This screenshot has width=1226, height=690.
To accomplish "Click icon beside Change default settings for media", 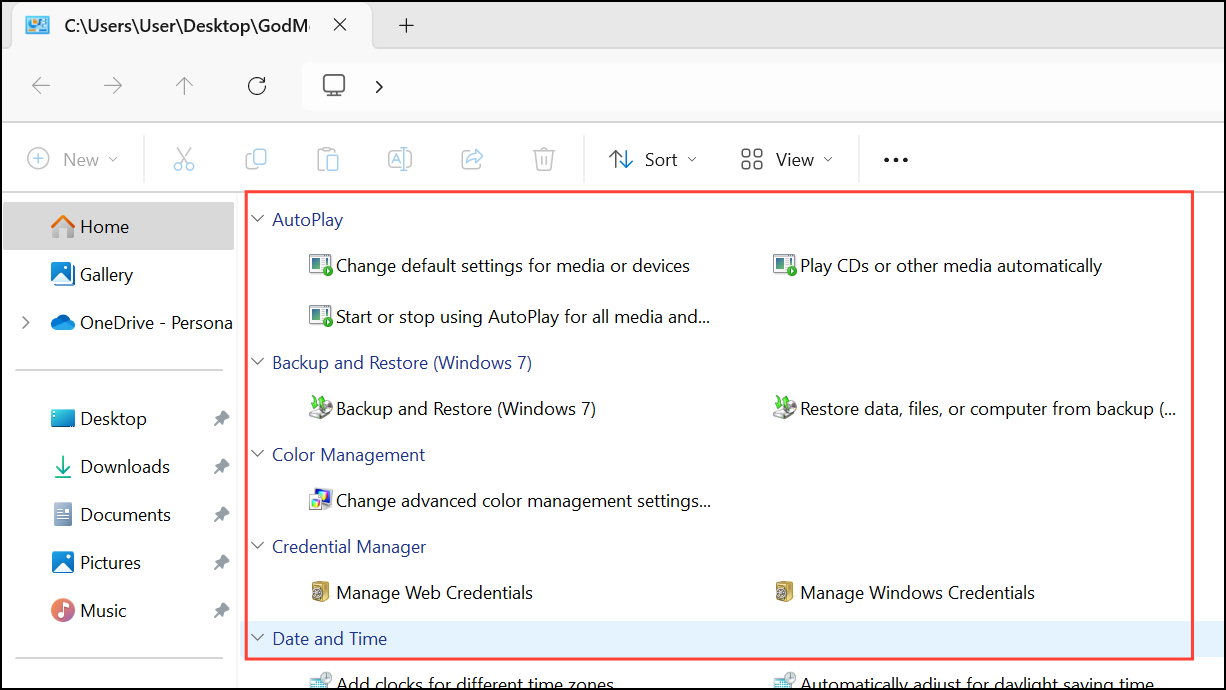I will (x=320, y=266).
